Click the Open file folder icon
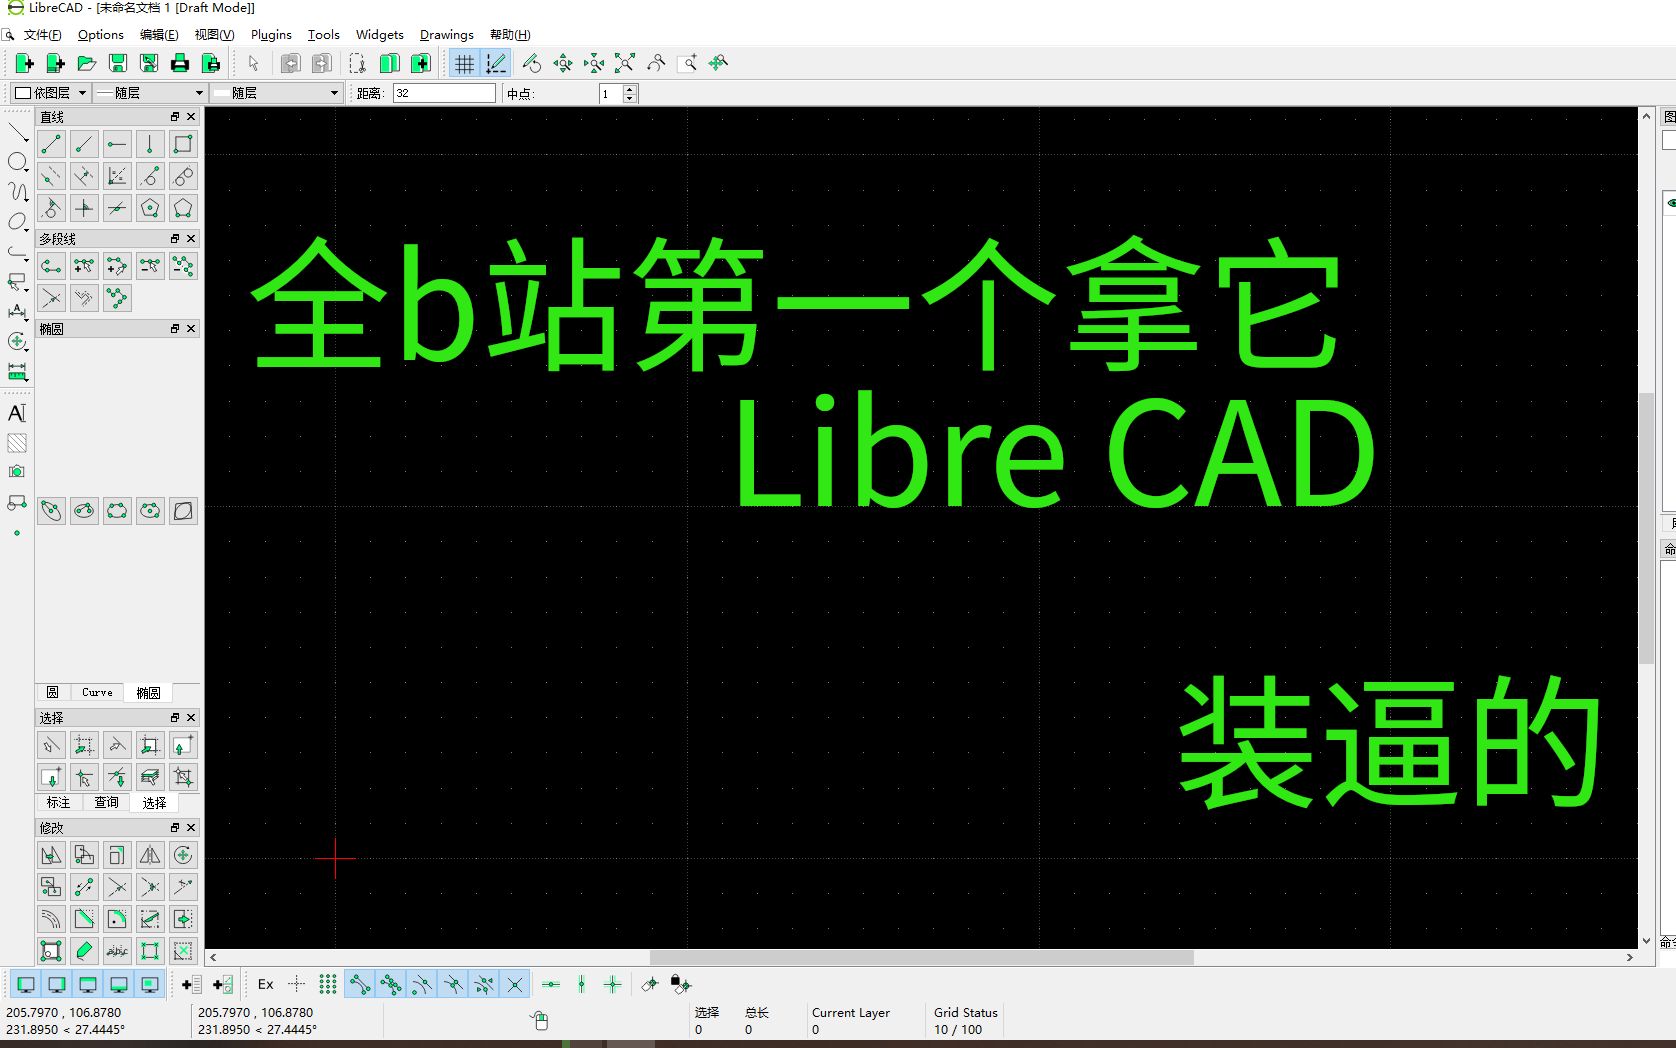Image resolution: width=1676 pixels, height=1048 pixels. point(87,64)
